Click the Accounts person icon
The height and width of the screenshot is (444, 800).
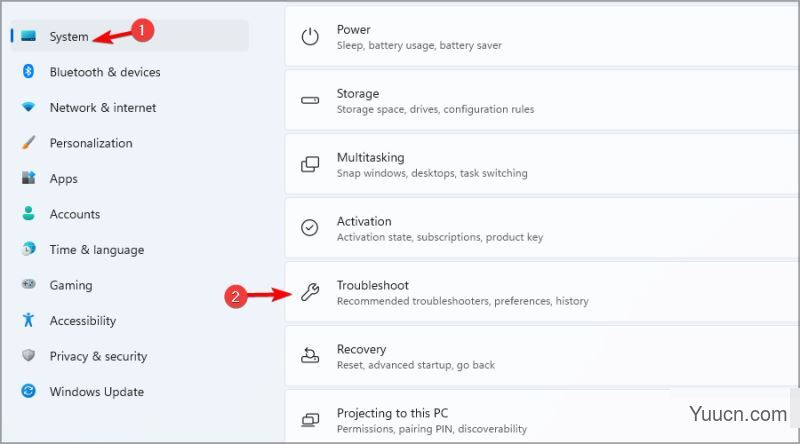[x=29, y=213]
